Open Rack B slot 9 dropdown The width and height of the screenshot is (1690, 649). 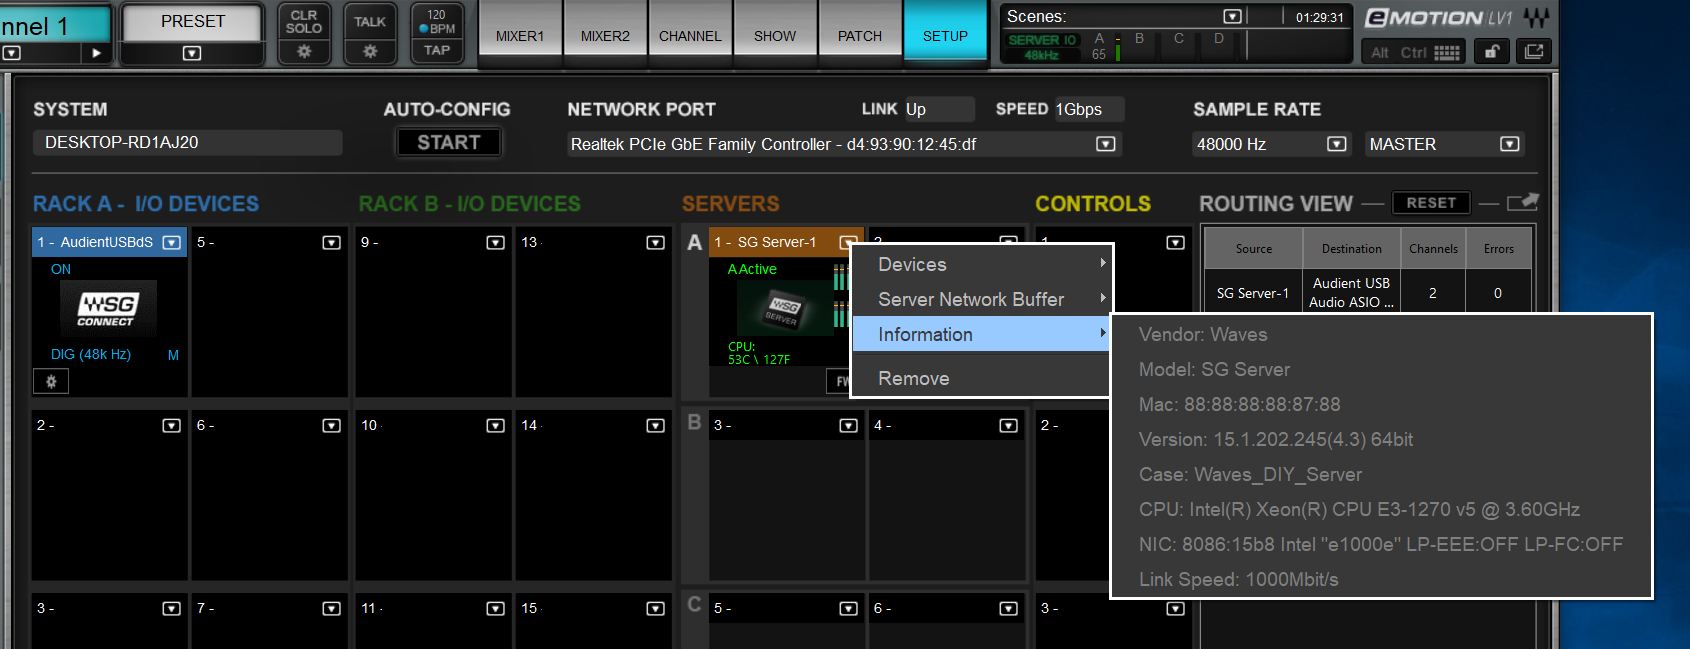coord(495,242)
